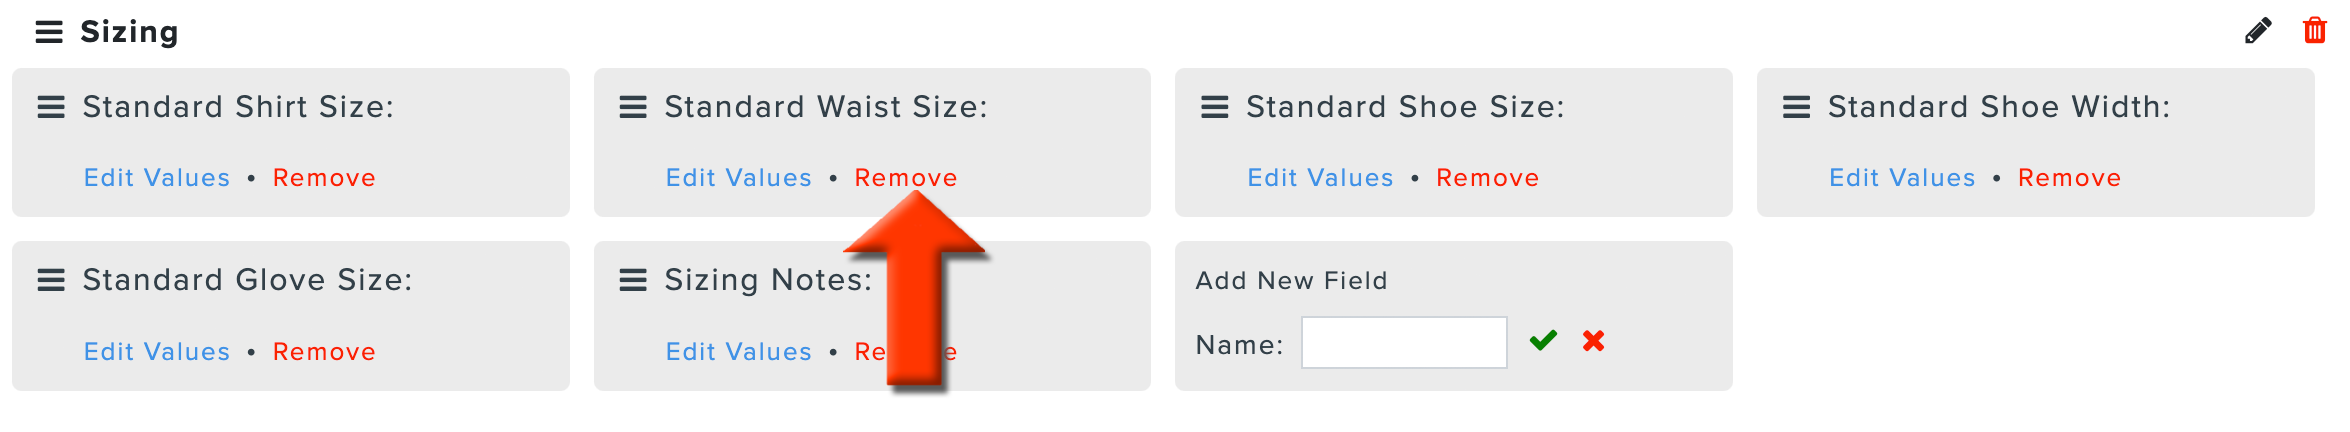Grab the handle icon for Standard Shirt Size

click(x=51, y=107)
